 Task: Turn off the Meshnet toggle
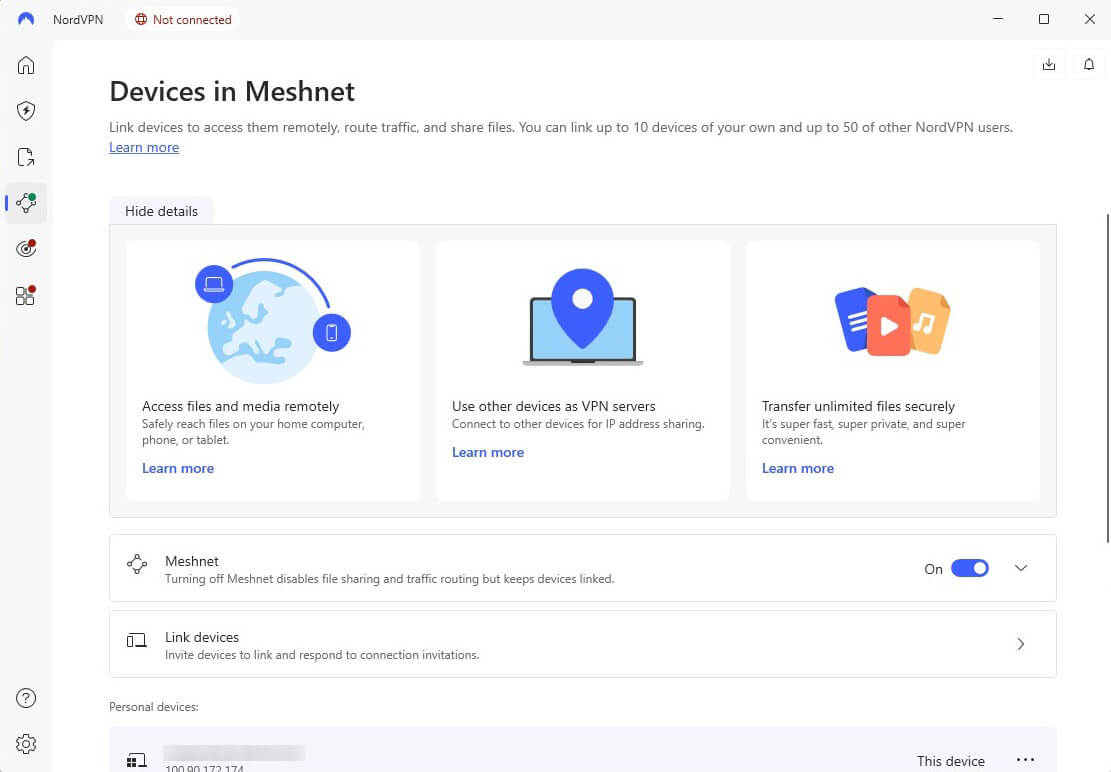[x=968, y=567]
